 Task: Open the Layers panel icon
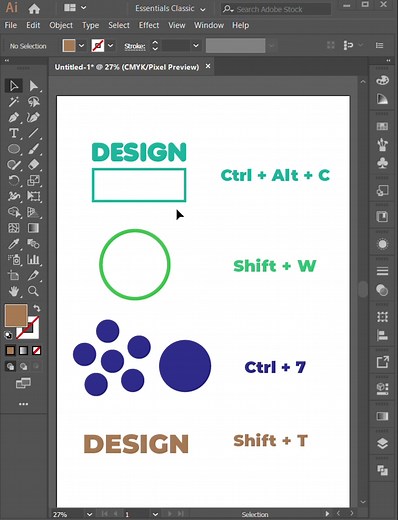tap(382, 444)
